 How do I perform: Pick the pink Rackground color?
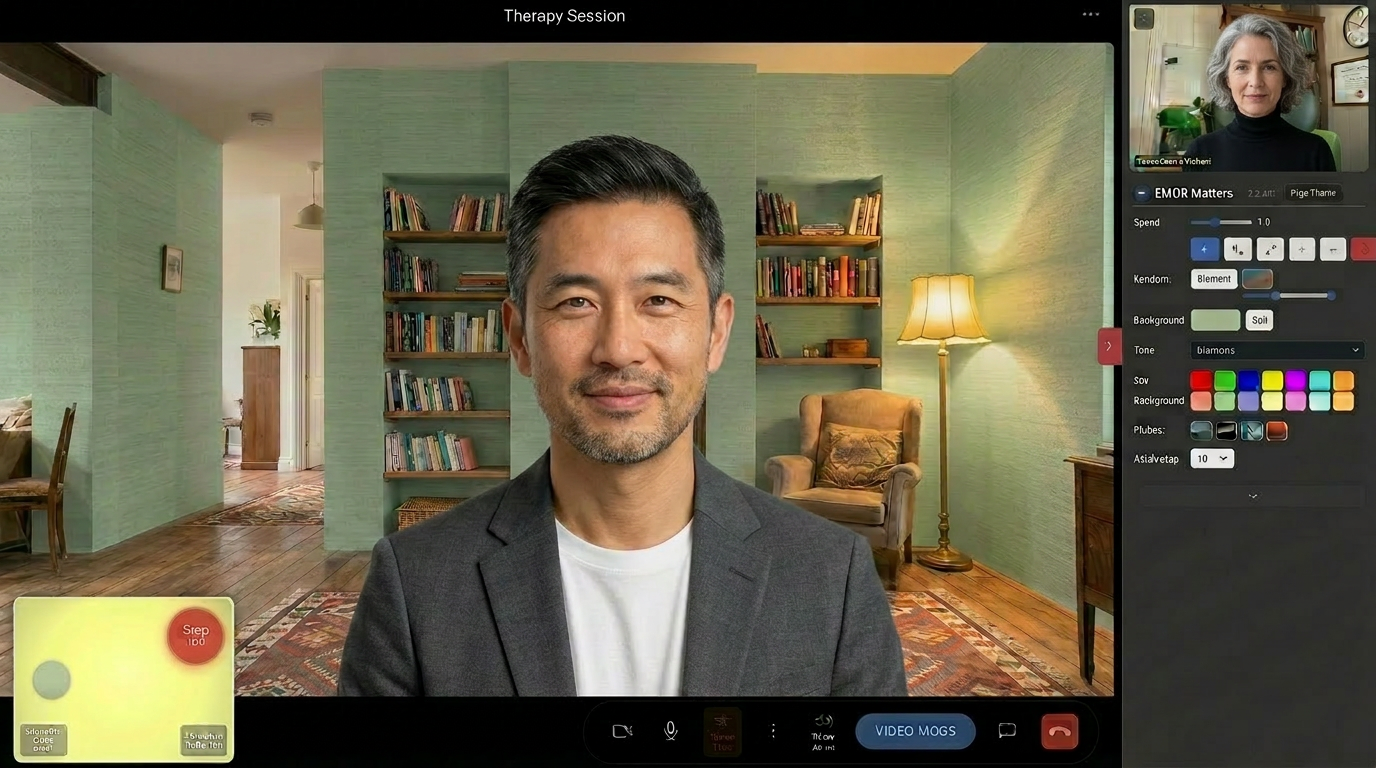click(1296, 401)
